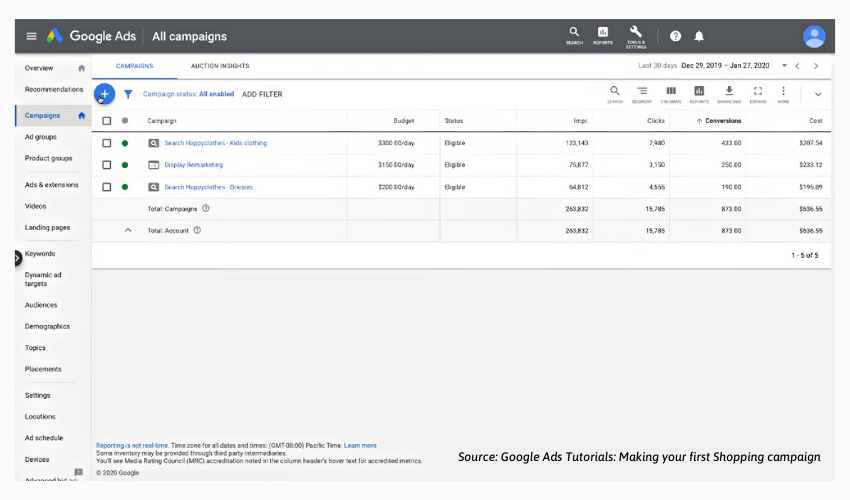
Task: Click the Budget column header
Action: pos(404,121)
